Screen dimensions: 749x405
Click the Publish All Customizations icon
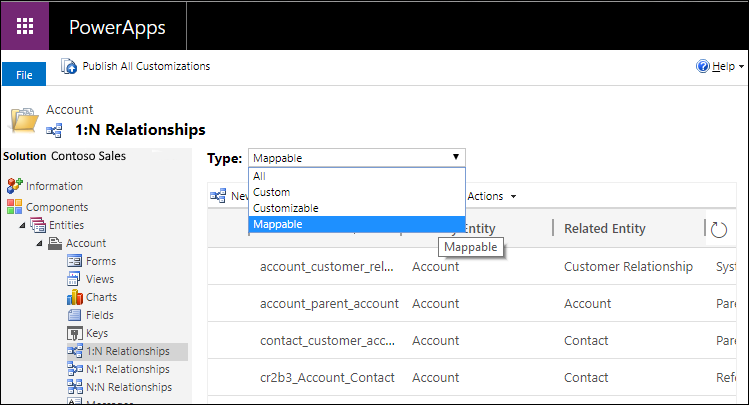69,66
